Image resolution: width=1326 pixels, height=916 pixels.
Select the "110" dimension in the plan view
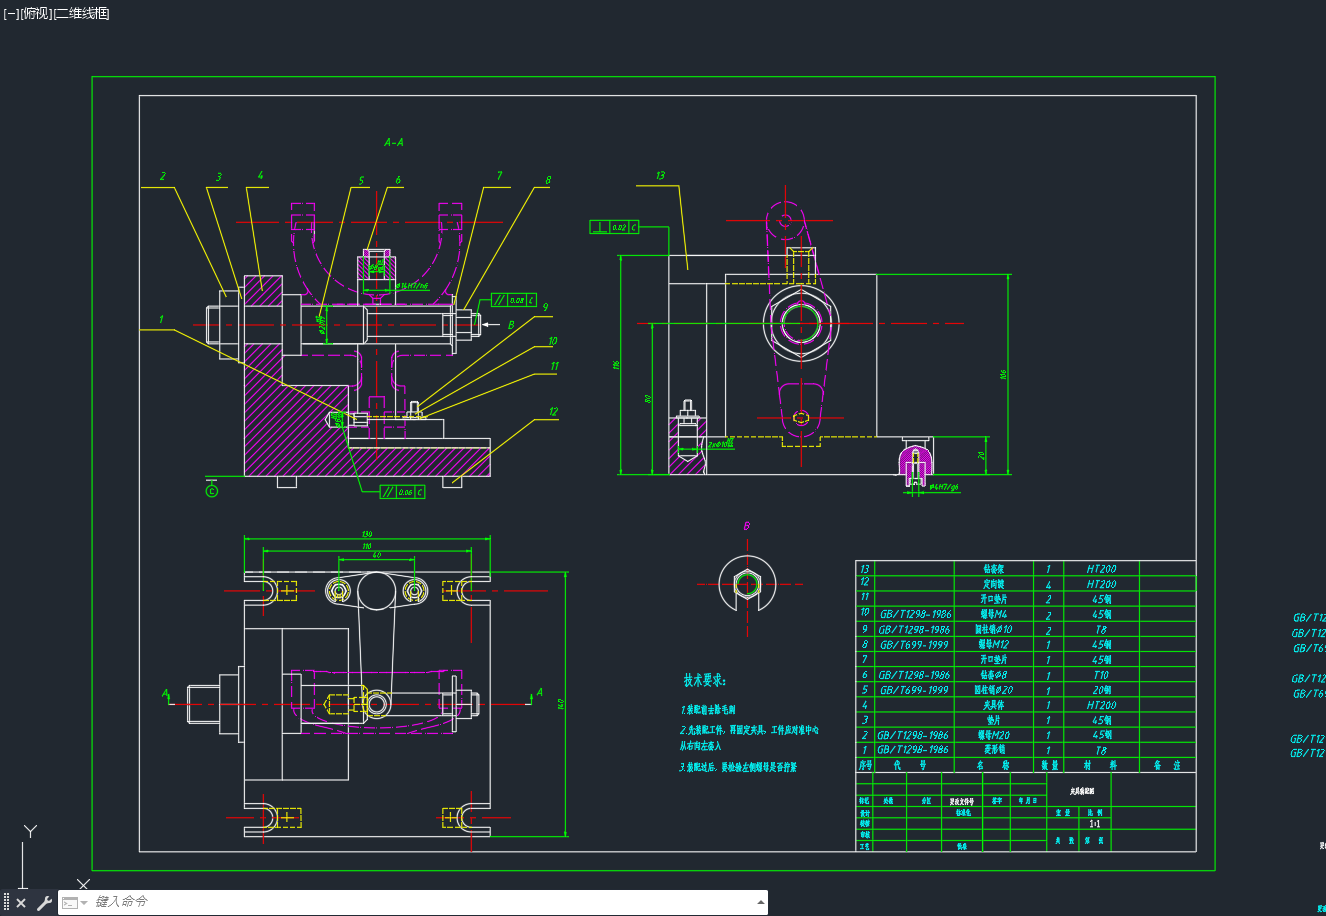point(367,547)
